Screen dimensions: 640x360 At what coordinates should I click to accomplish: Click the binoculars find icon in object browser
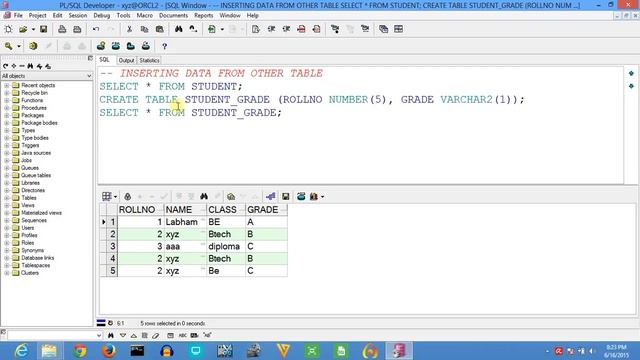(30, 66)
